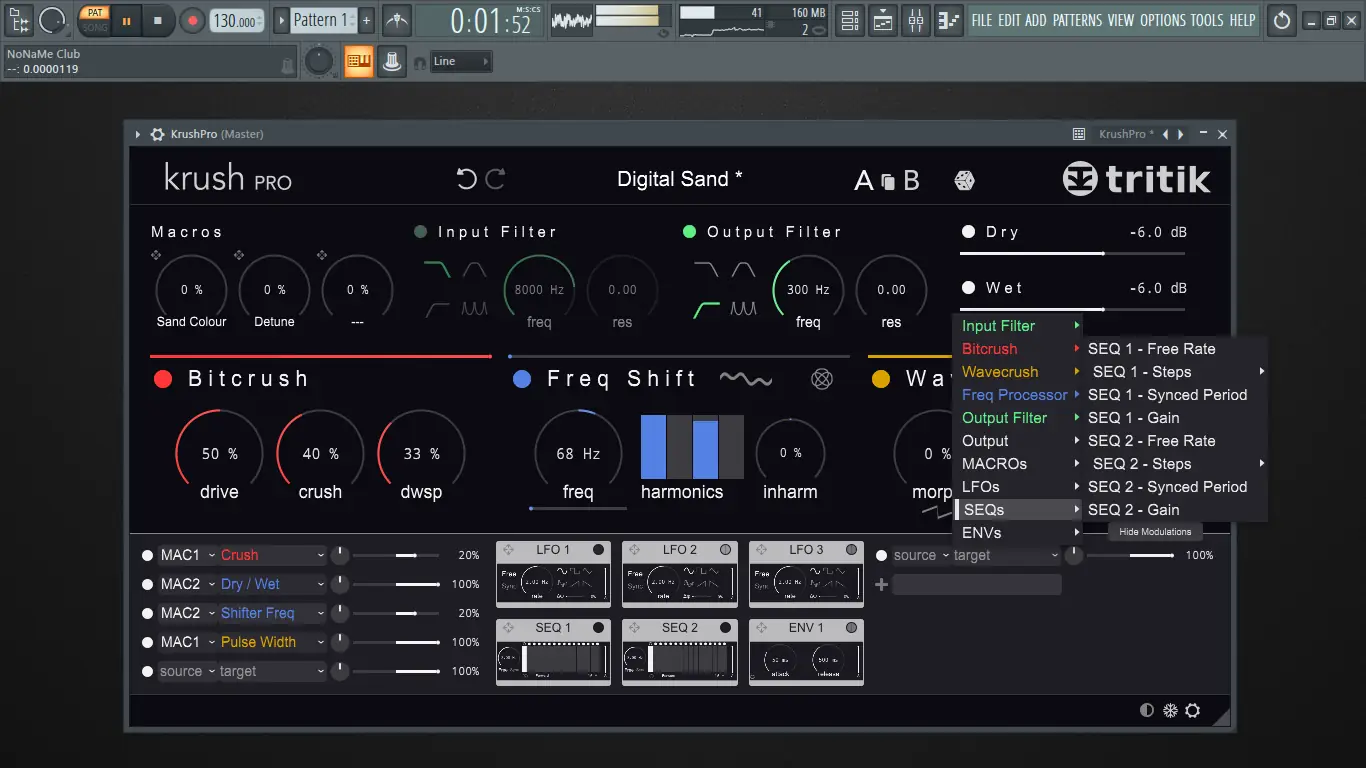Click the Dry level slider

pos(1072,253)
